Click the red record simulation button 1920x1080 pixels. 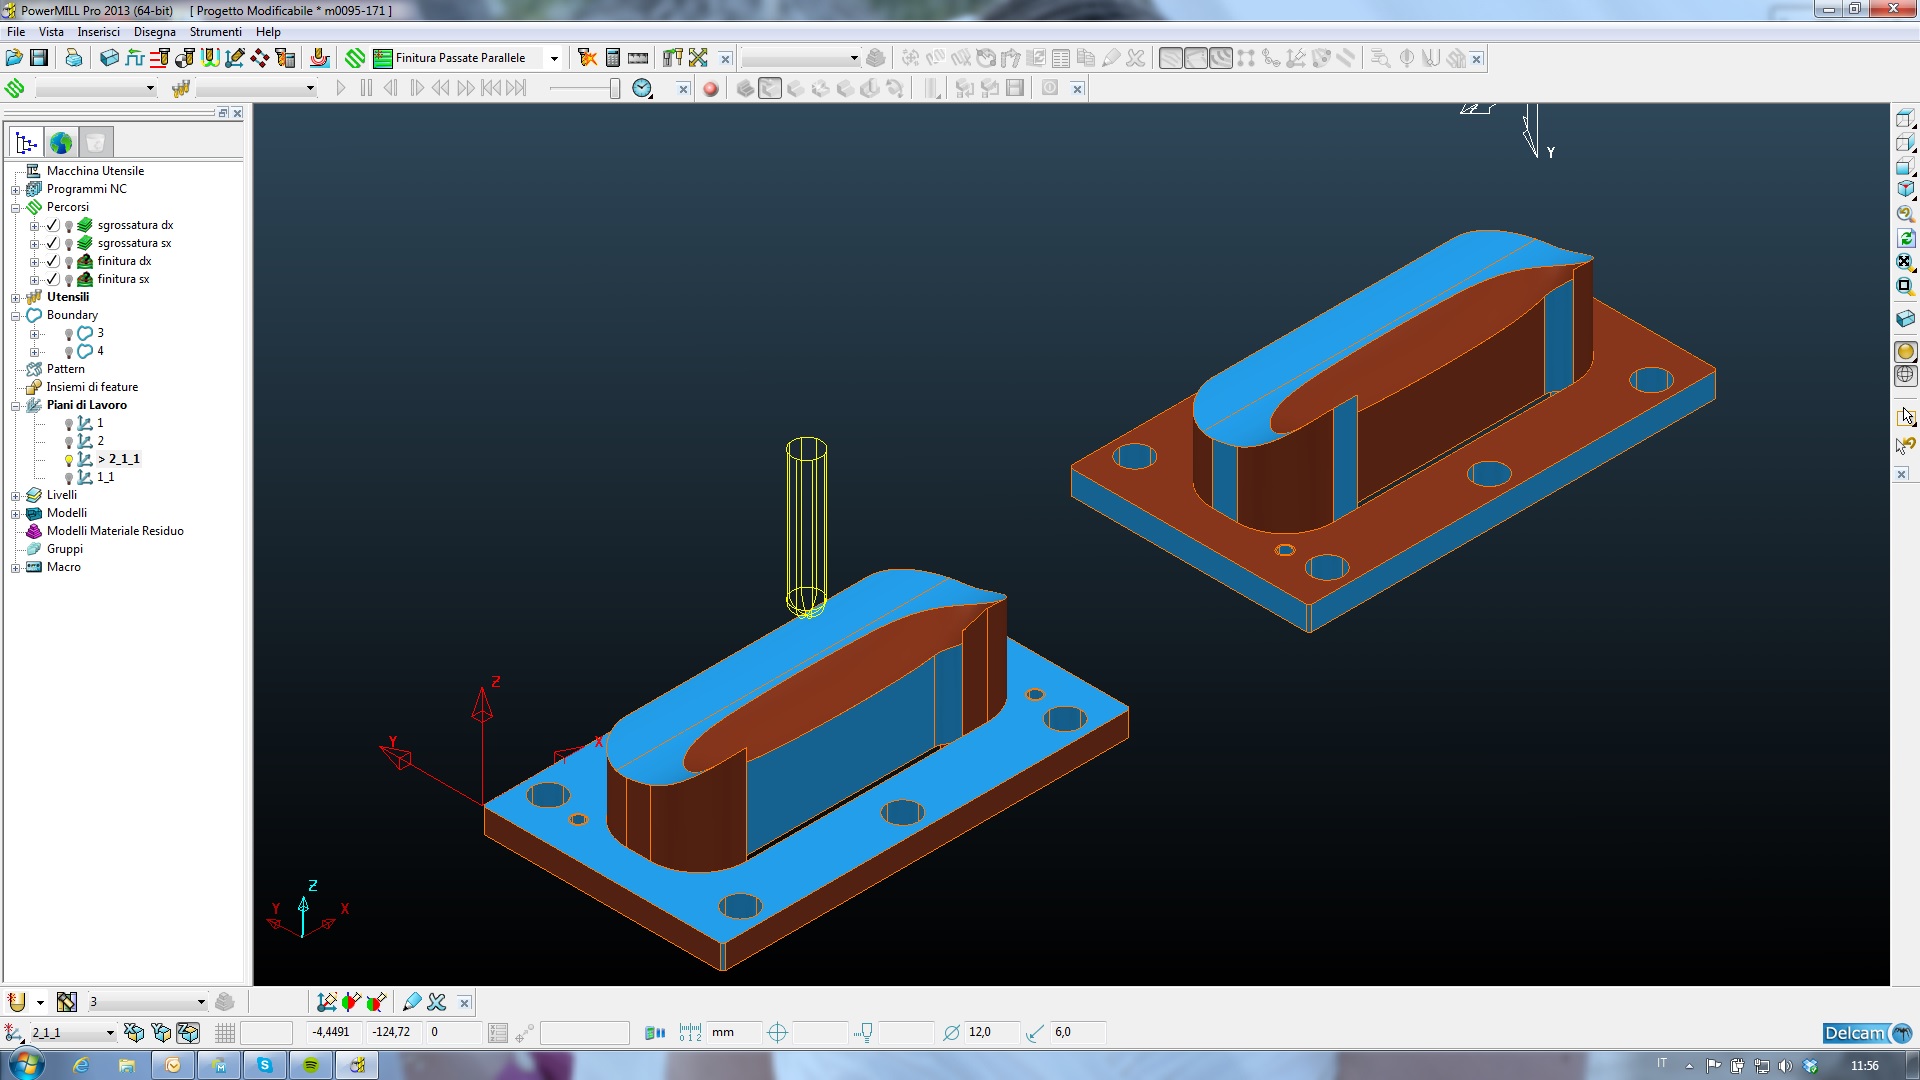[711, 89]
